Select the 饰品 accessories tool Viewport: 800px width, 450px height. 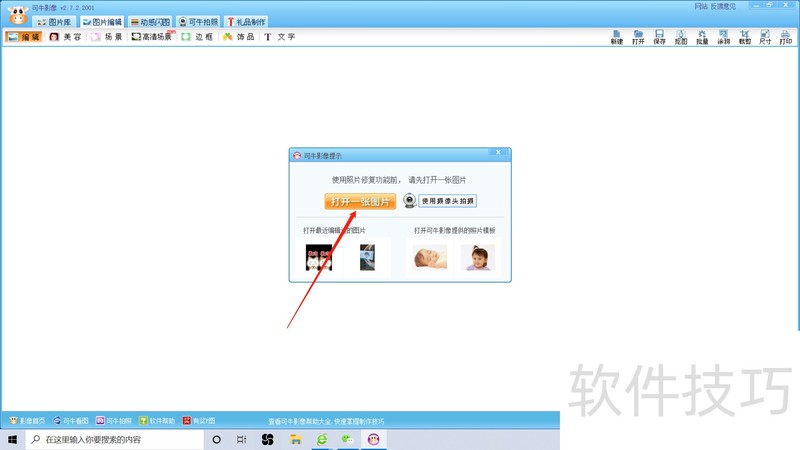point(238,37)
